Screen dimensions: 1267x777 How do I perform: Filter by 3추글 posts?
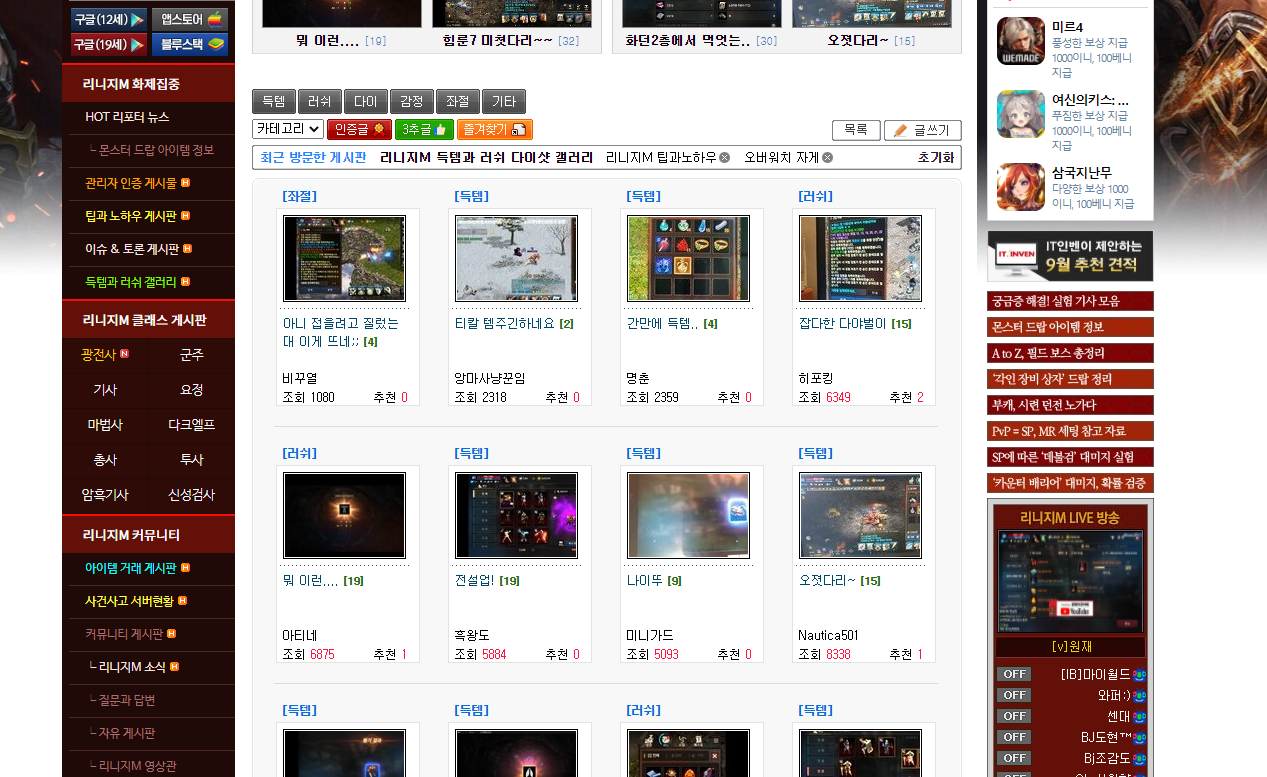(x=424, y=130)
